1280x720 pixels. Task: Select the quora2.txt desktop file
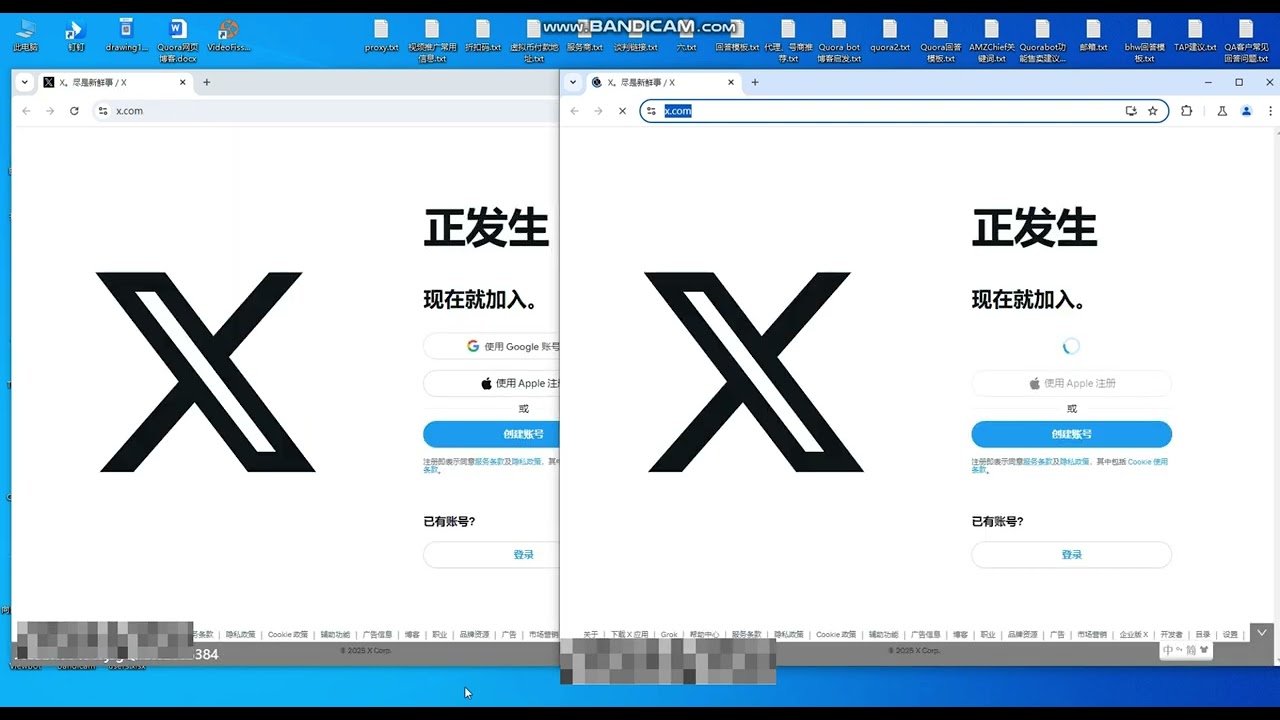click(x=890, y=35)
